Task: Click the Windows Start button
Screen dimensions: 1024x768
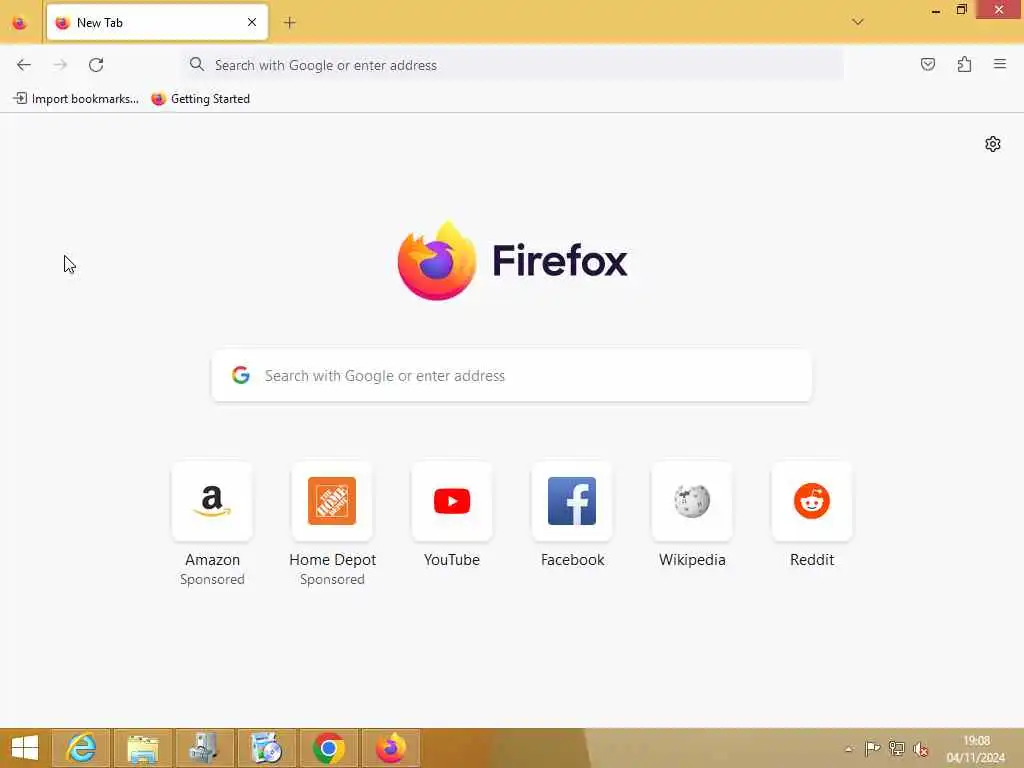Action: 25,748
